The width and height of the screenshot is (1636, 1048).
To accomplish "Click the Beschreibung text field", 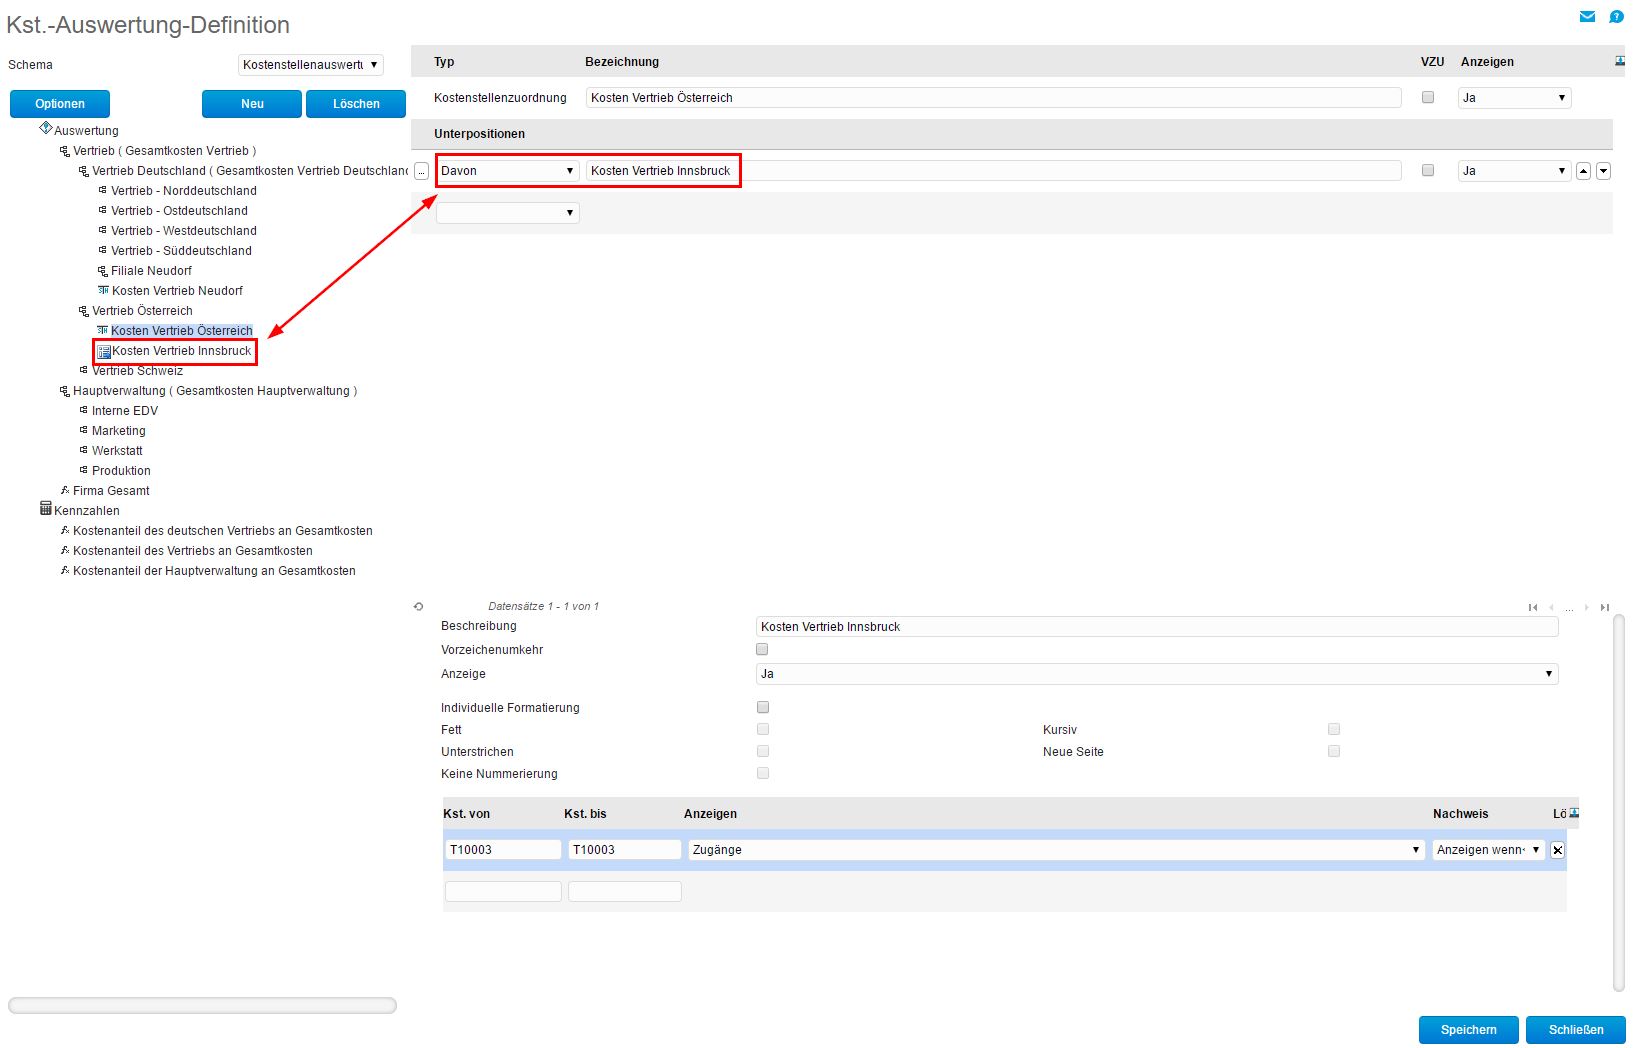I will [x=1156, y=627].
